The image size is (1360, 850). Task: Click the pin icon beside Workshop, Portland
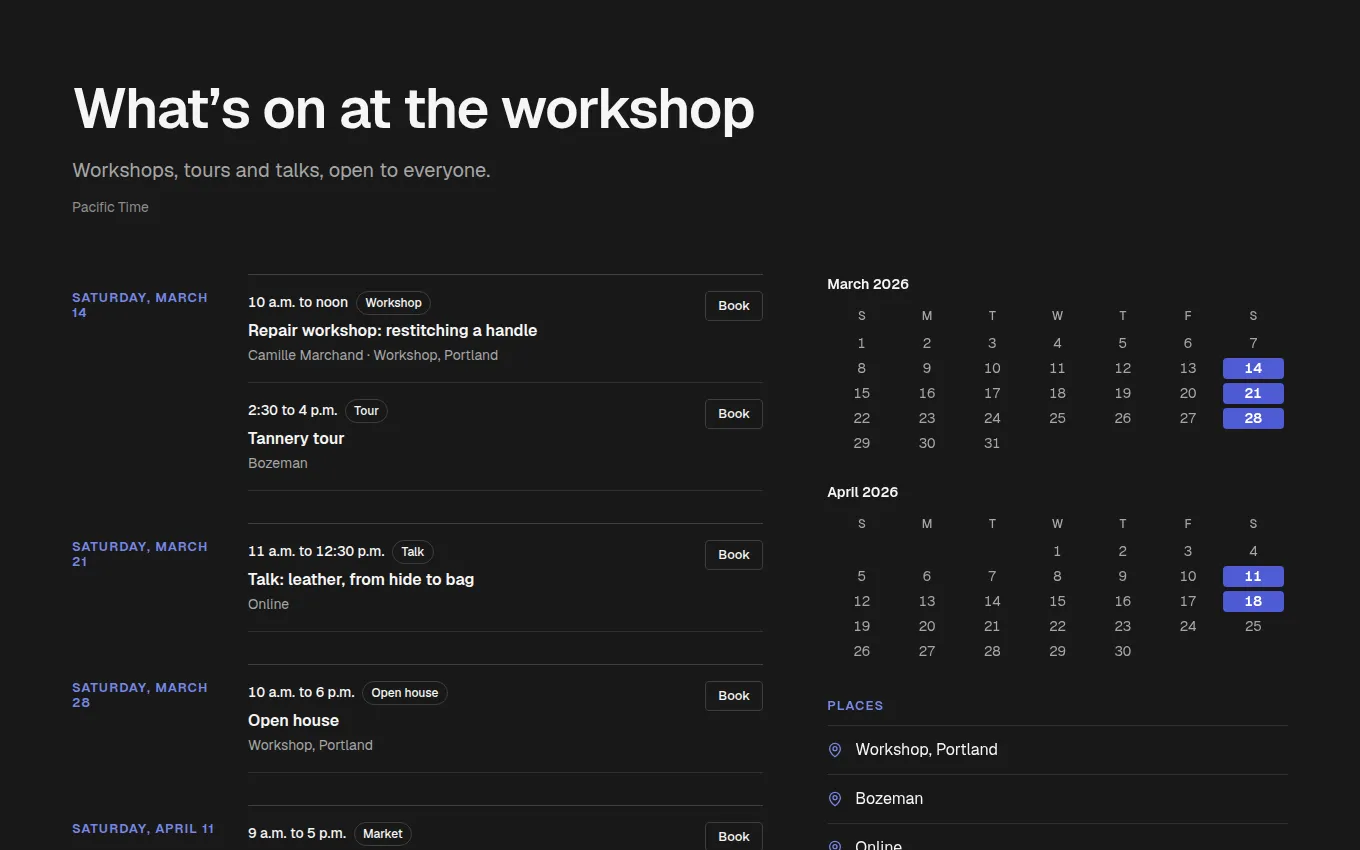pos(835,750)
